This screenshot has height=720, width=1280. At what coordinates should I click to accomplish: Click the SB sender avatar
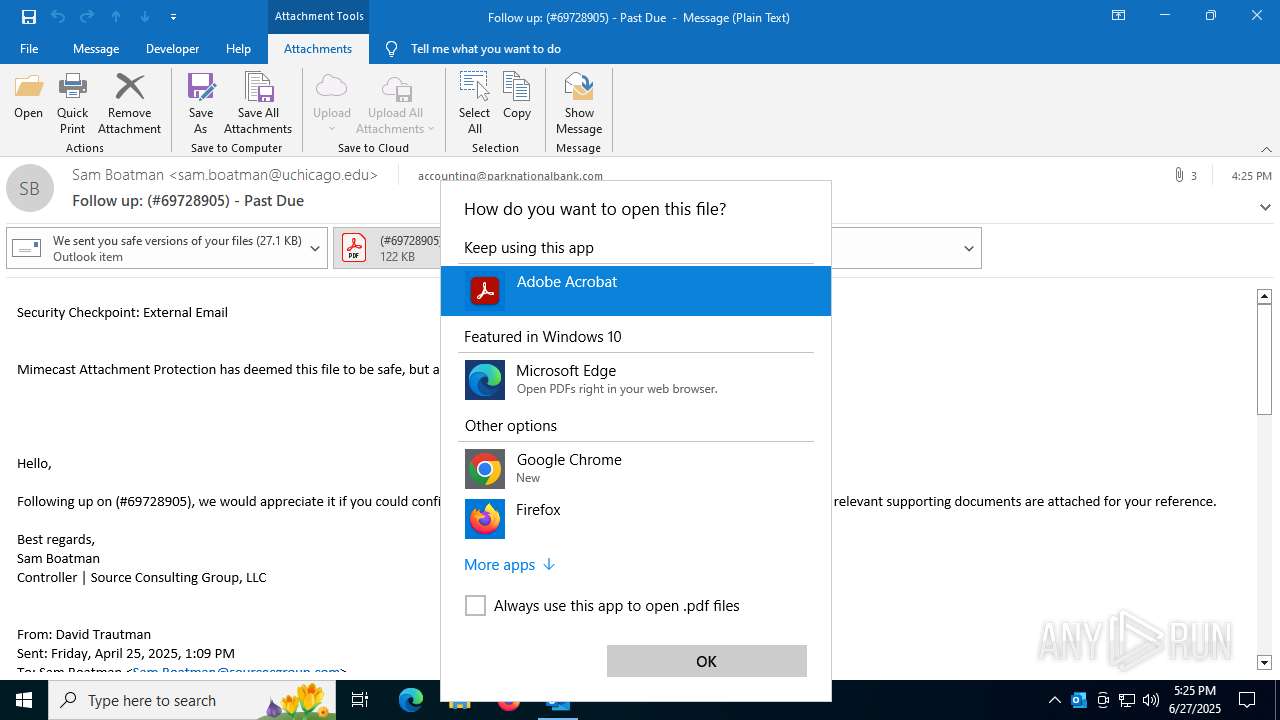click(30, 188)
